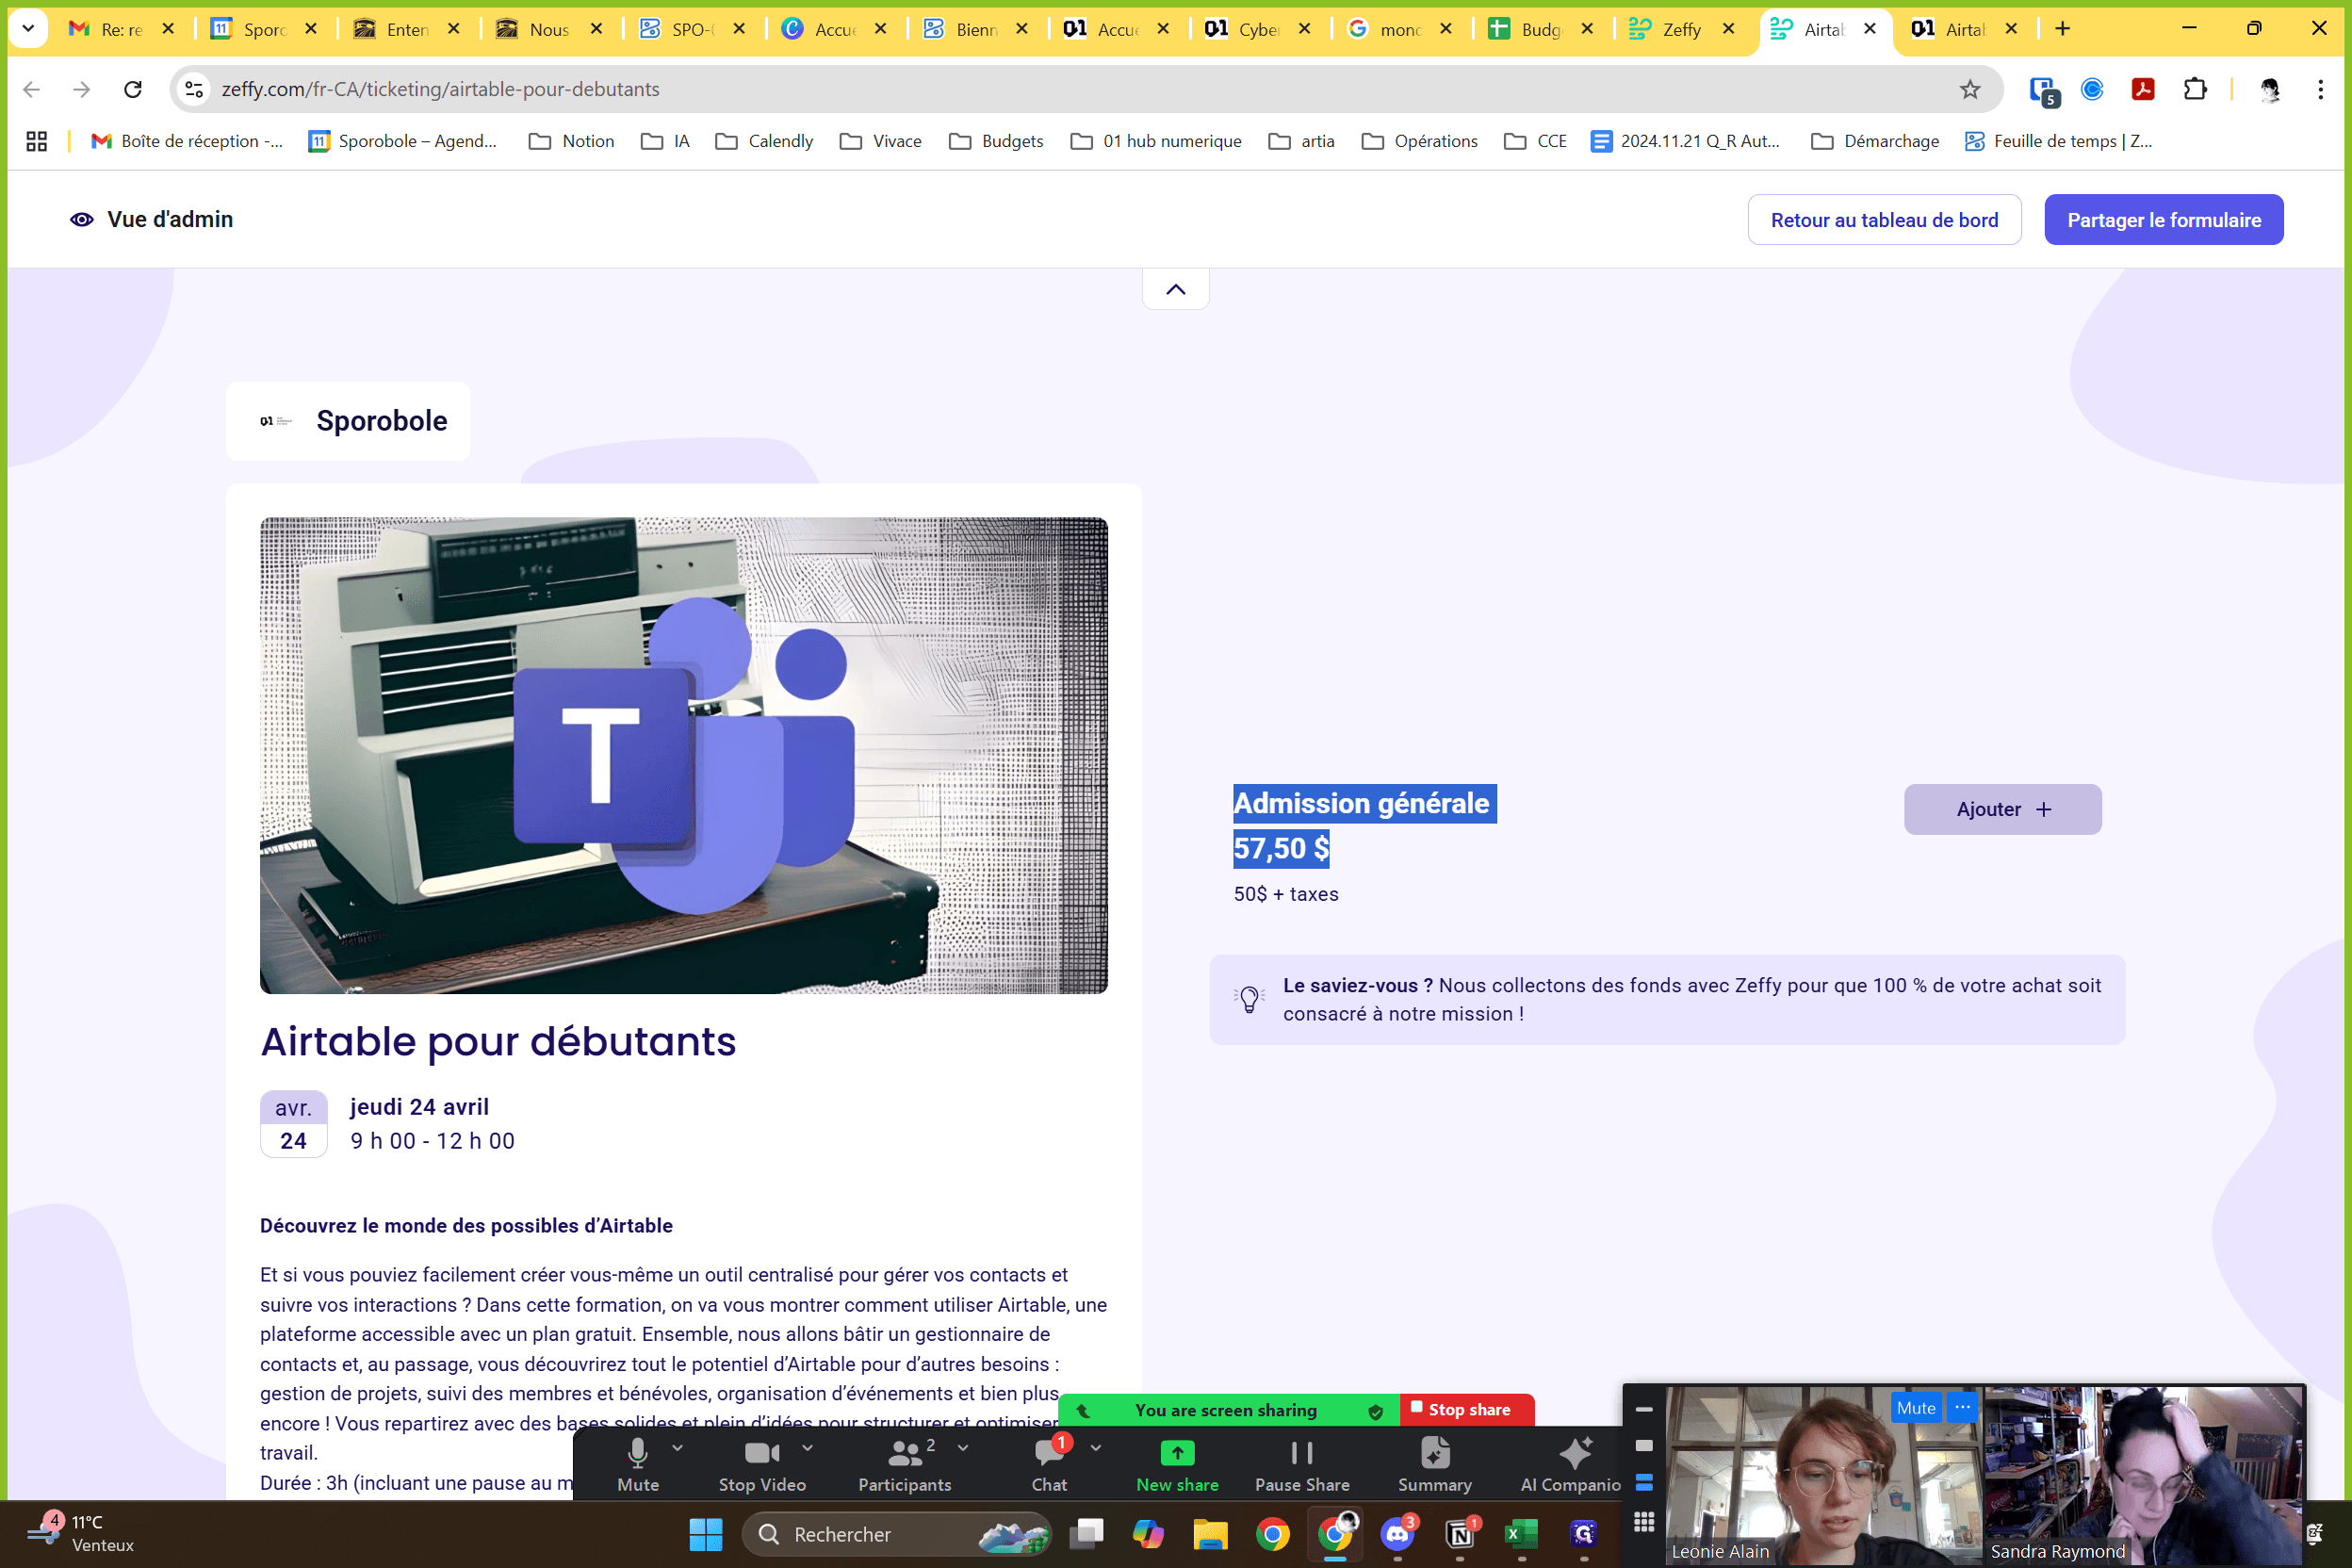Close the Cyber browser tab
This screenshot has height=1568, width=2352.
coord(1305,29)
